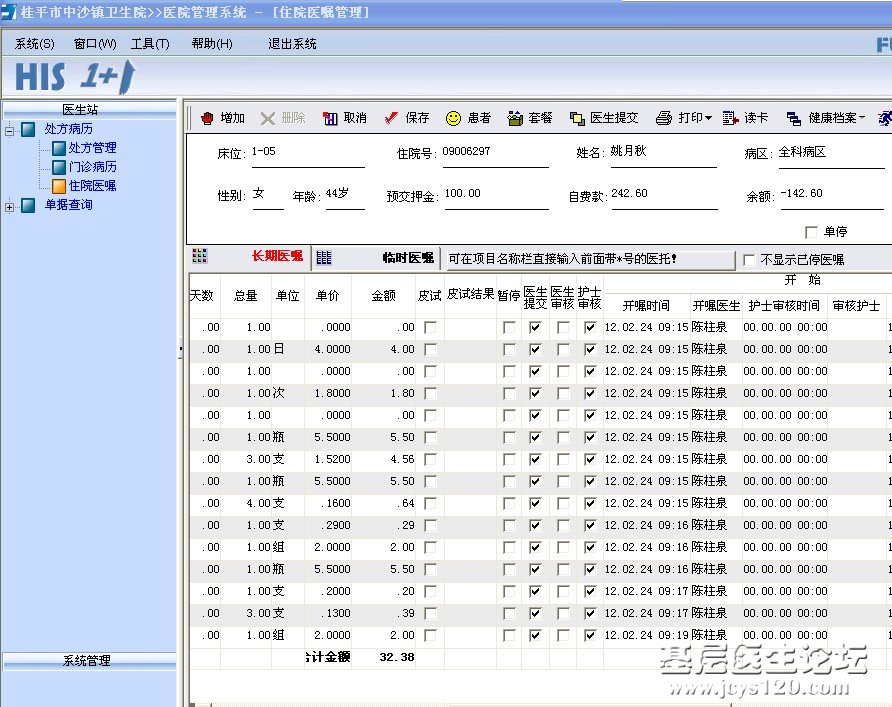This screenshot has height=707, width=892.
Task: Click the 增加 (Add) hand icon
Action: [x=208, y=118]
